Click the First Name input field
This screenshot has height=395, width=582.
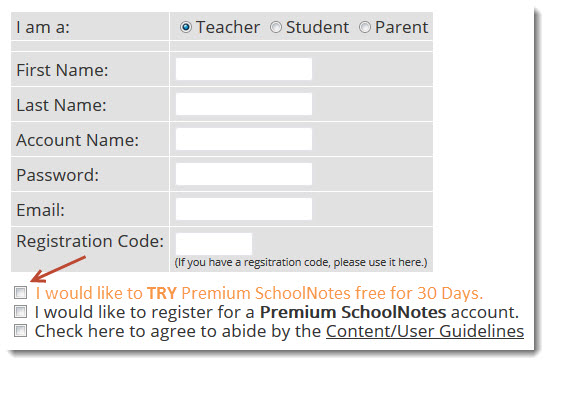244,69
